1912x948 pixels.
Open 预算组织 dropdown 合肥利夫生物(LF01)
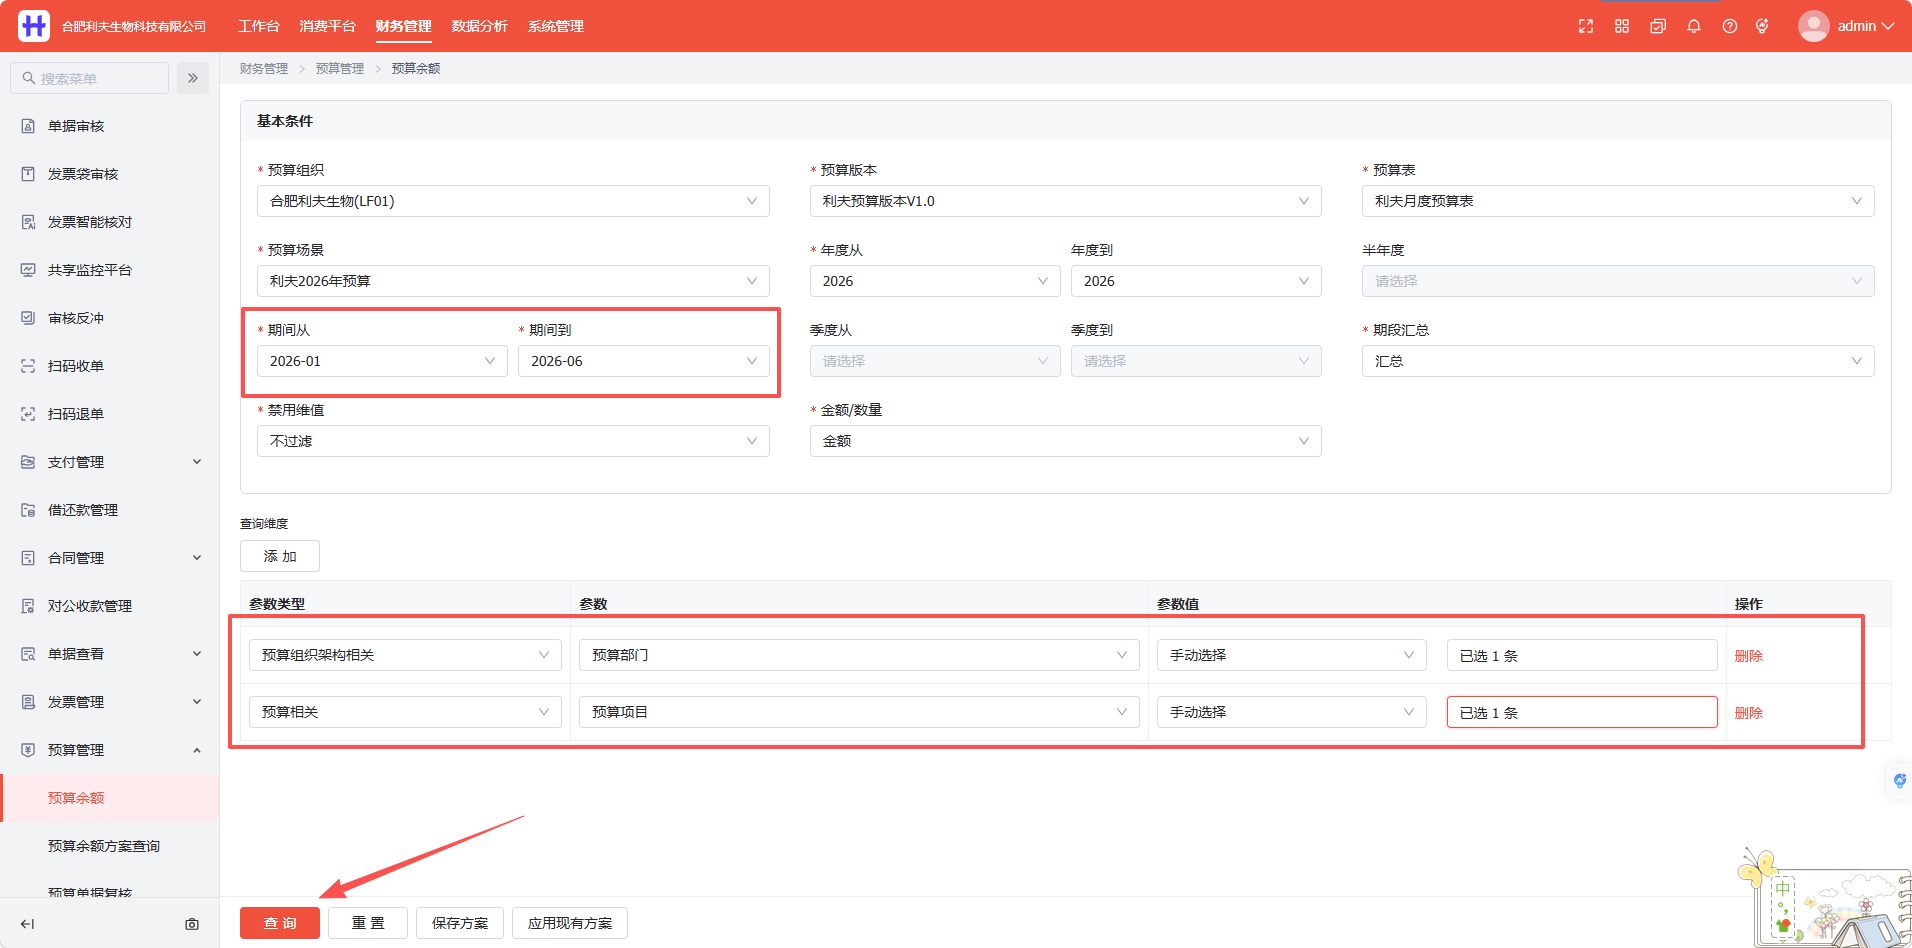513,201
